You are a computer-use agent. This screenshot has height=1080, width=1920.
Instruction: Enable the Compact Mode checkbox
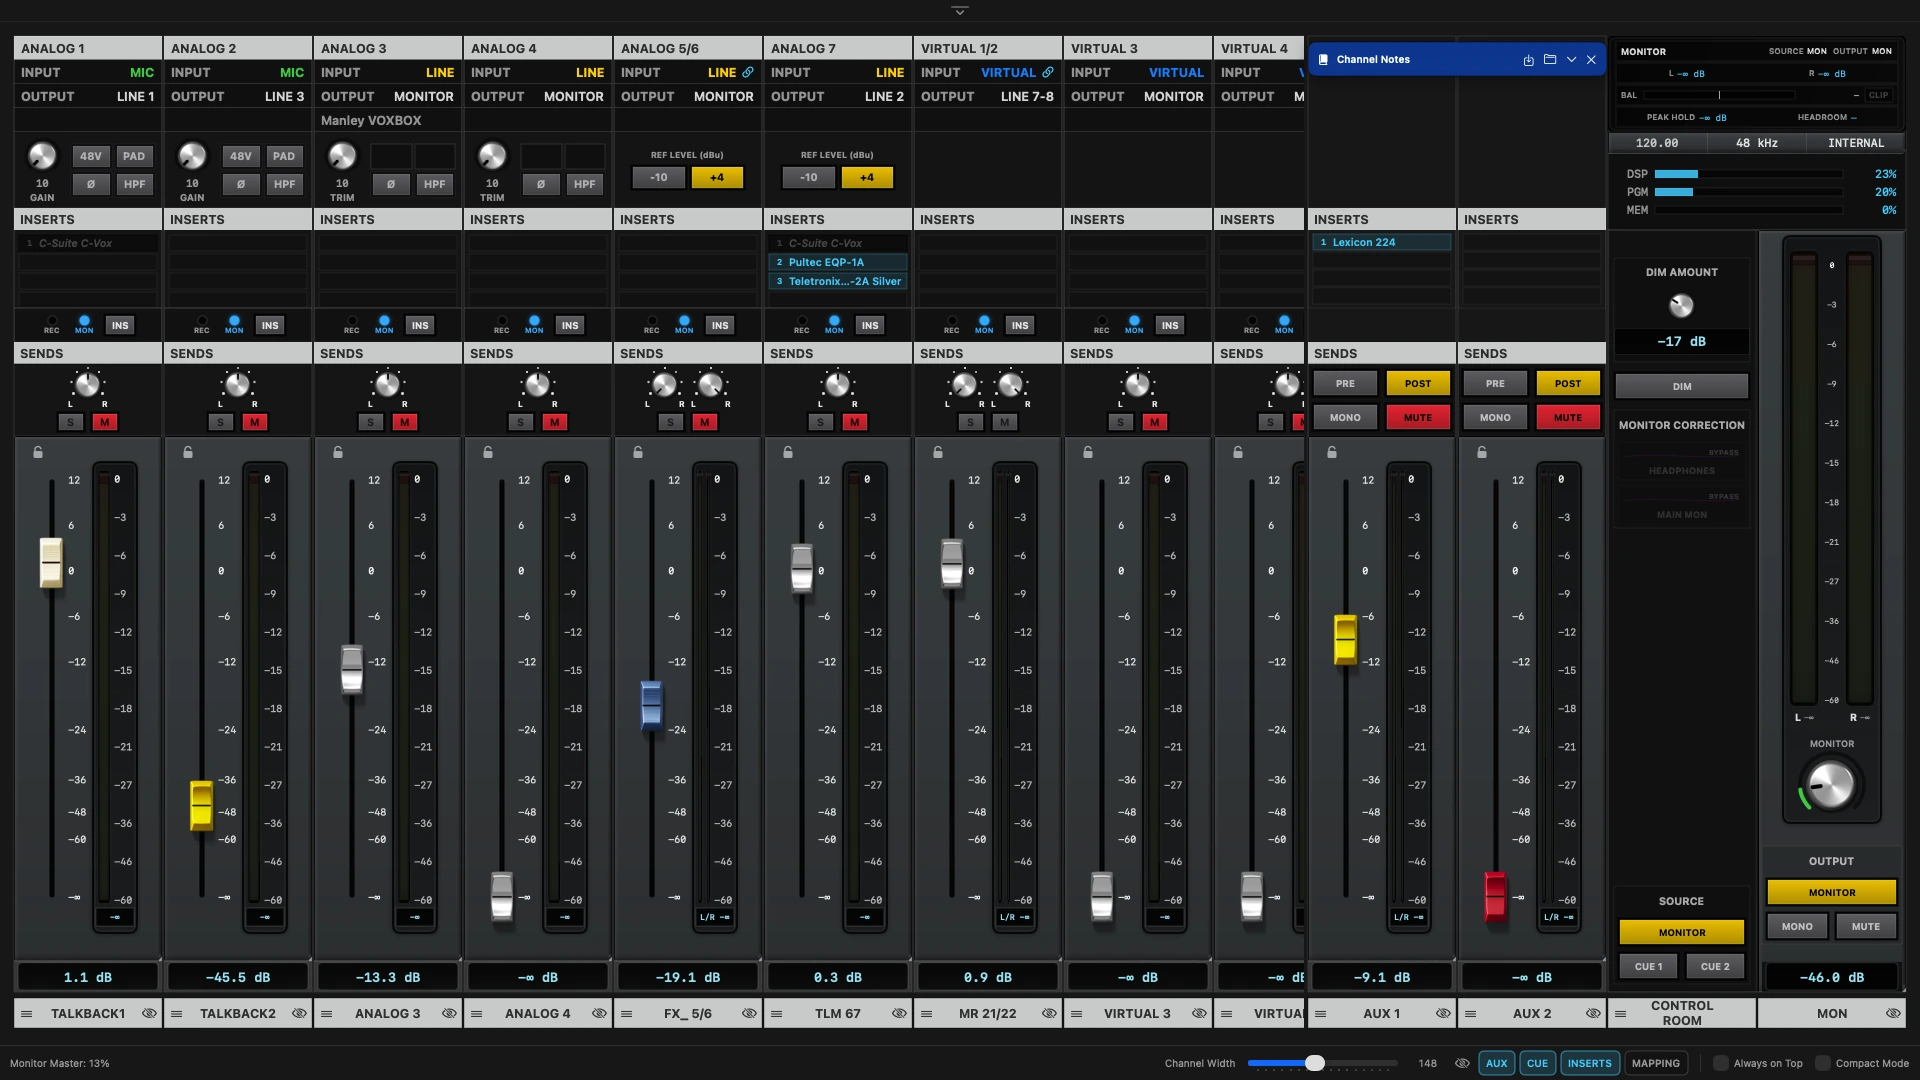click(x=1823, y=1063)
